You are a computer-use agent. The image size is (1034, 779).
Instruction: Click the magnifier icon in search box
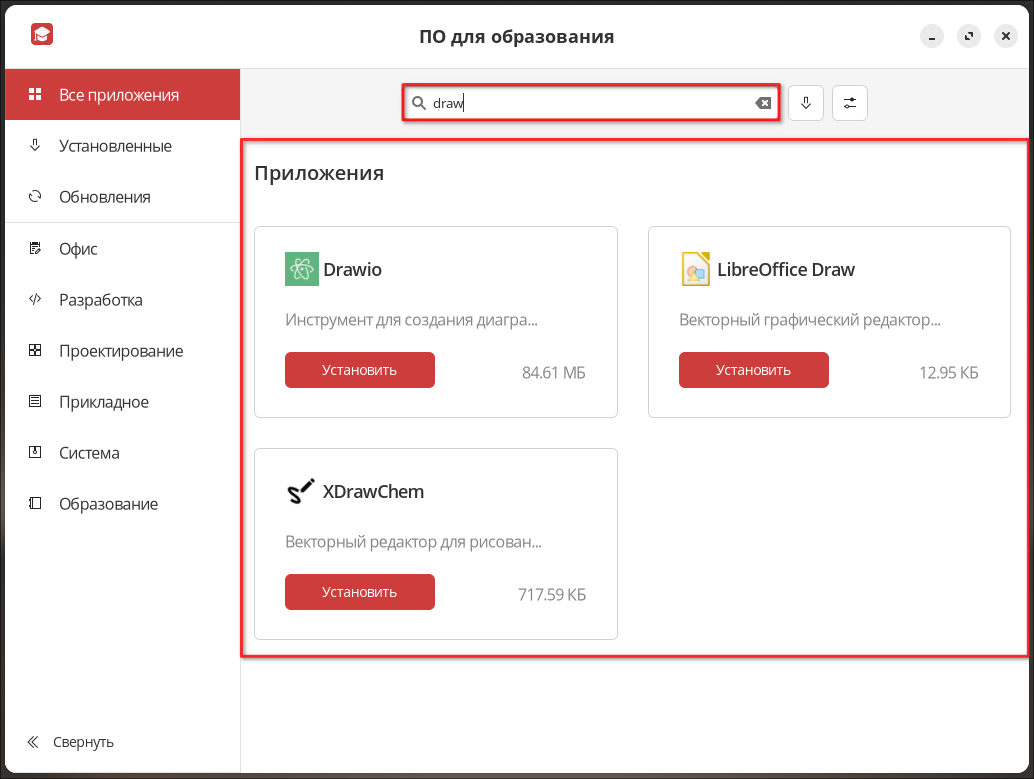[419, 103]
